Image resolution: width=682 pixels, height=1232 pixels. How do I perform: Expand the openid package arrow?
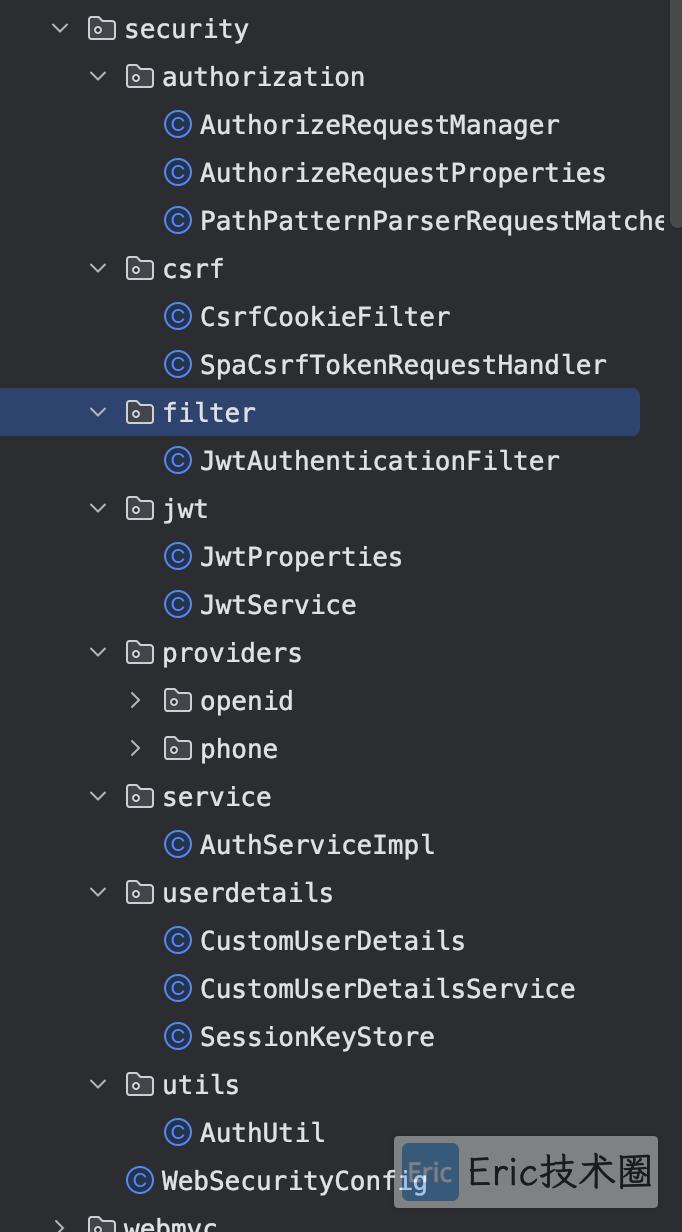[136, 701]
